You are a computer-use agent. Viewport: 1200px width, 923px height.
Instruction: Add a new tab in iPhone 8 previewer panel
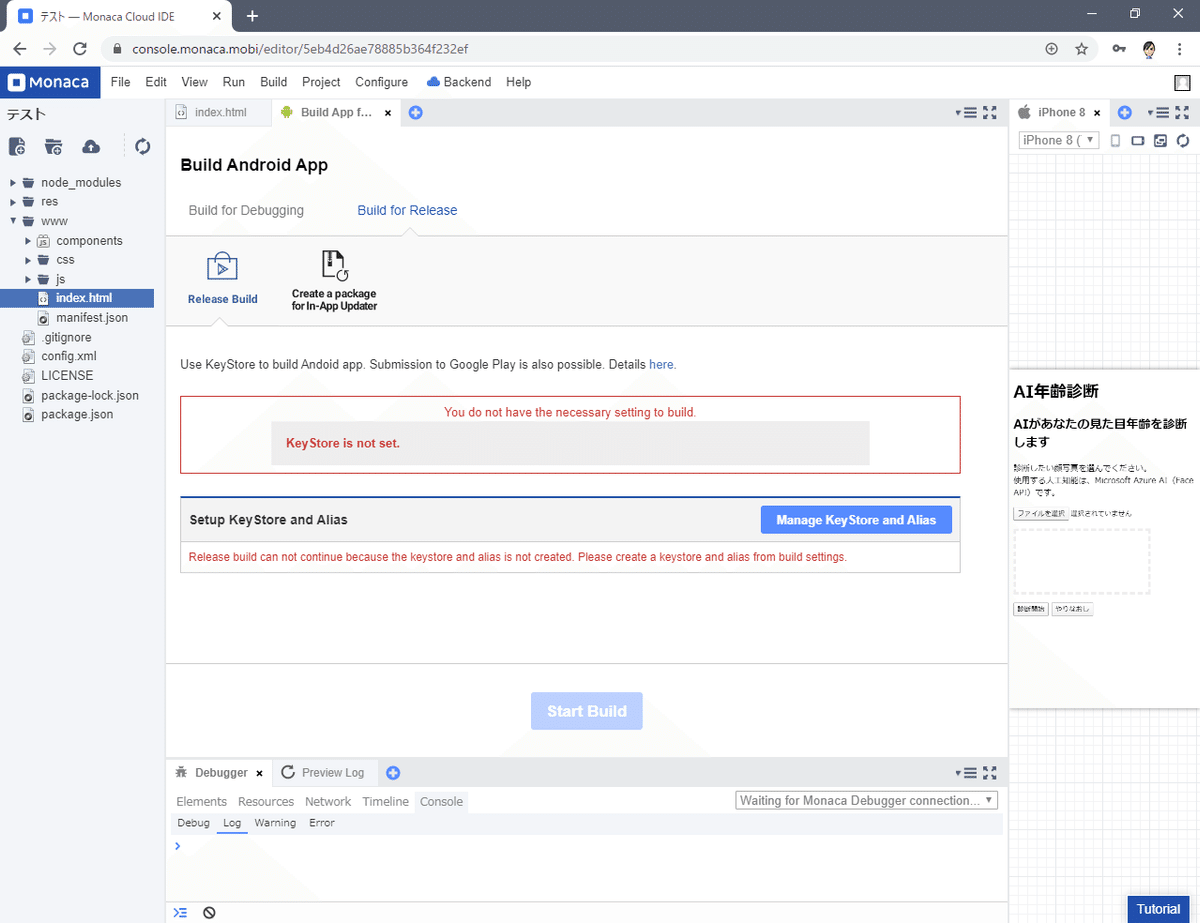point(1124,113)
